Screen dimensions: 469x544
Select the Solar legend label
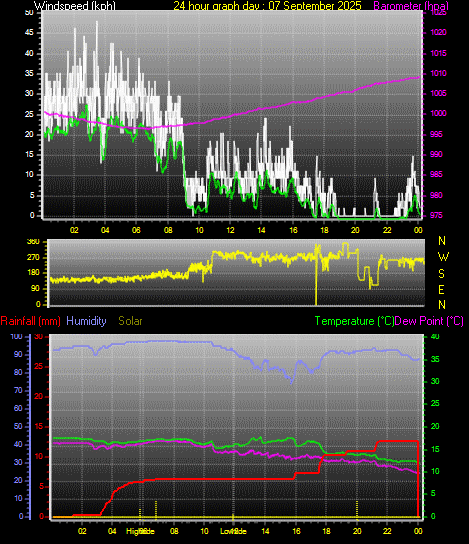[x=130, y=321]
